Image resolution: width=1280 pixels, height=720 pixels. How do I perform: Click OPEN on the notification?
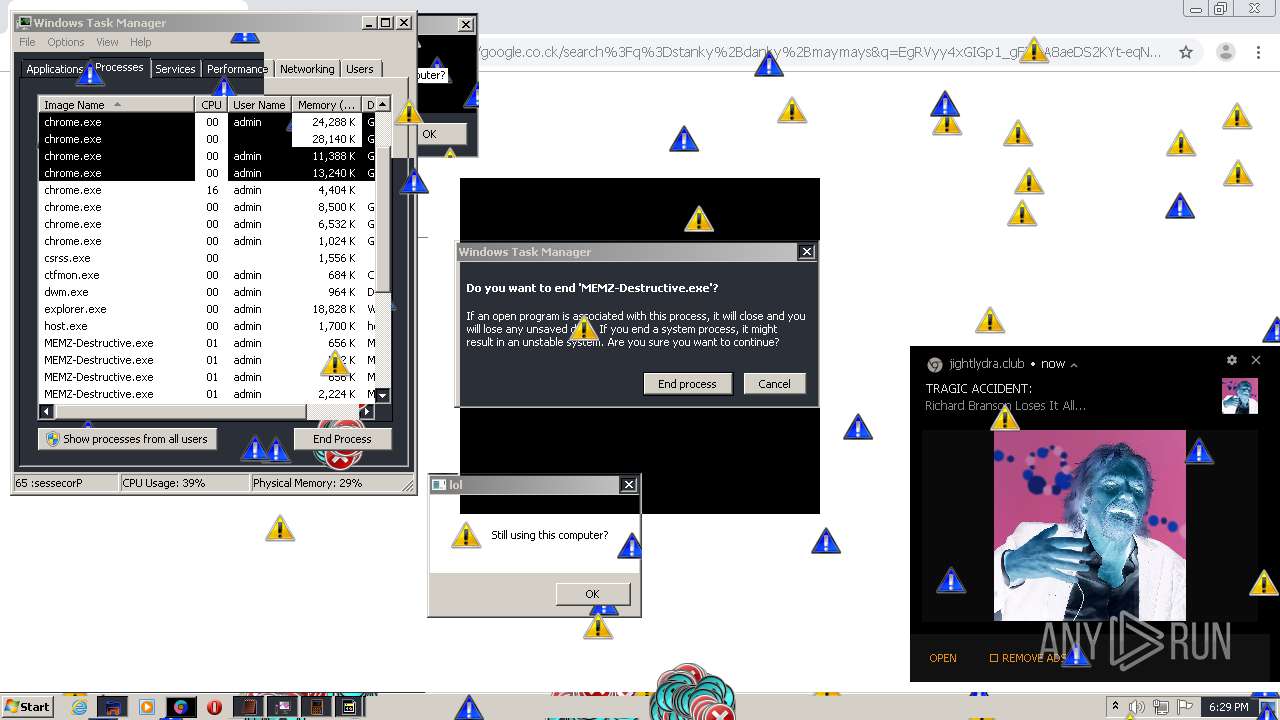coord(943,658)
